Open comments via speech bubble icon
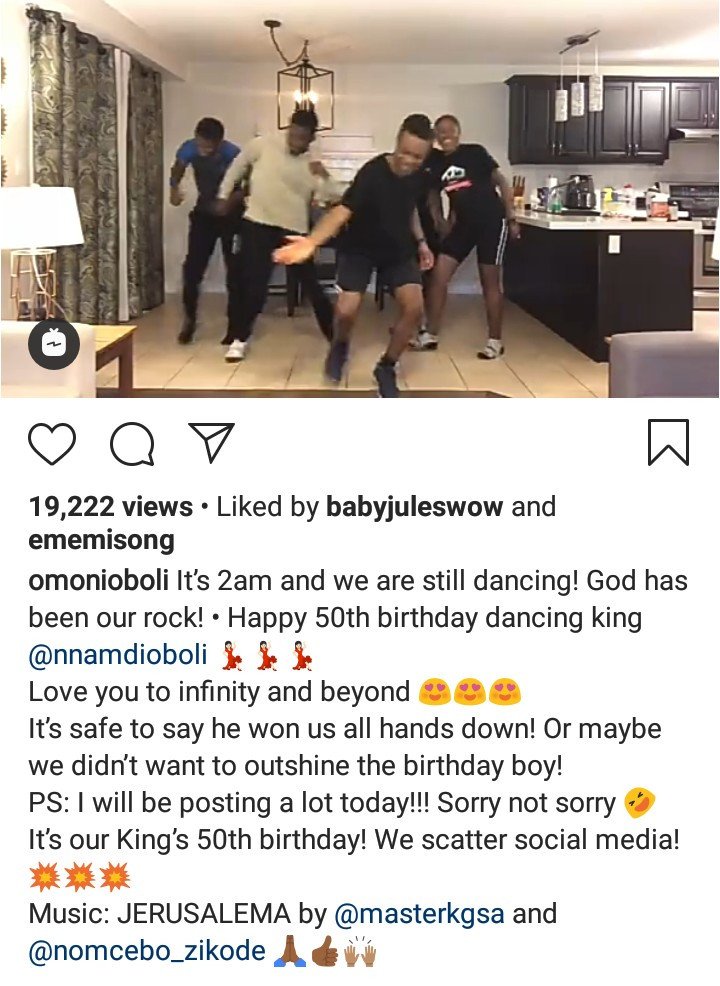The image size is (720, 986). tap(132, 444)
